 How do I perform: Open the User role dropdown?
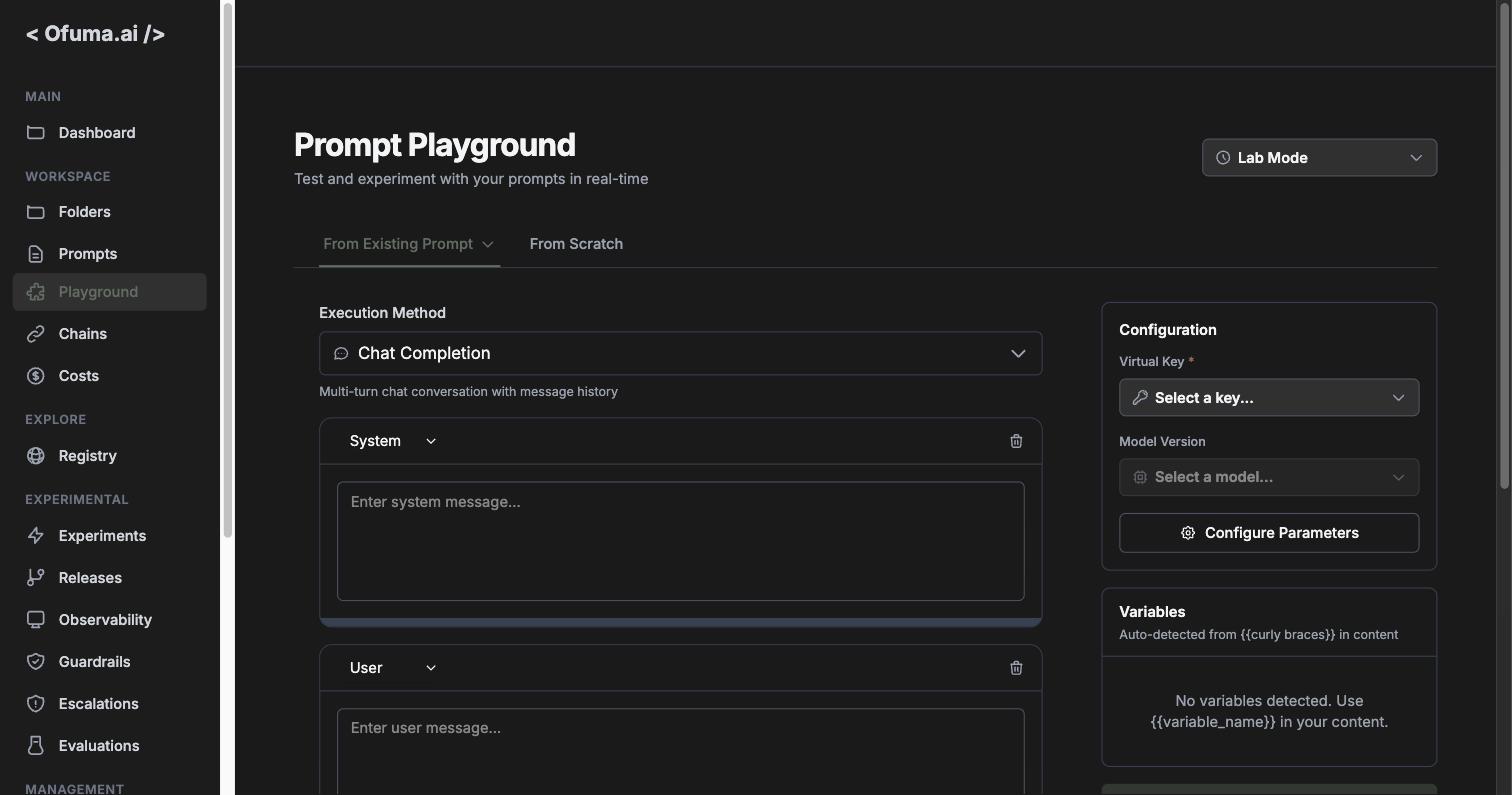[x=393, y=668]
